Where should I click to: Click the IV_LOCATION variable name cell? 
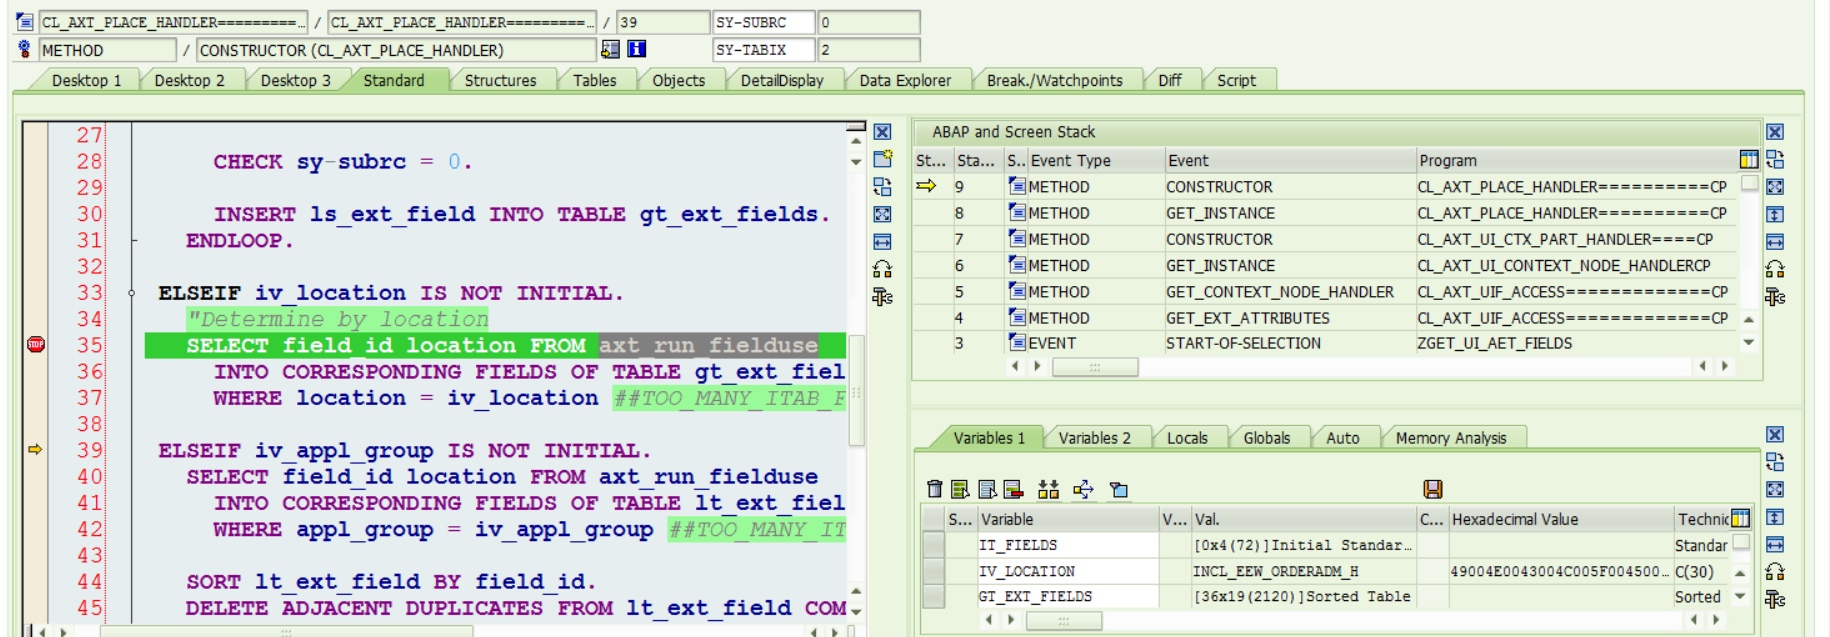(1067, 571)
